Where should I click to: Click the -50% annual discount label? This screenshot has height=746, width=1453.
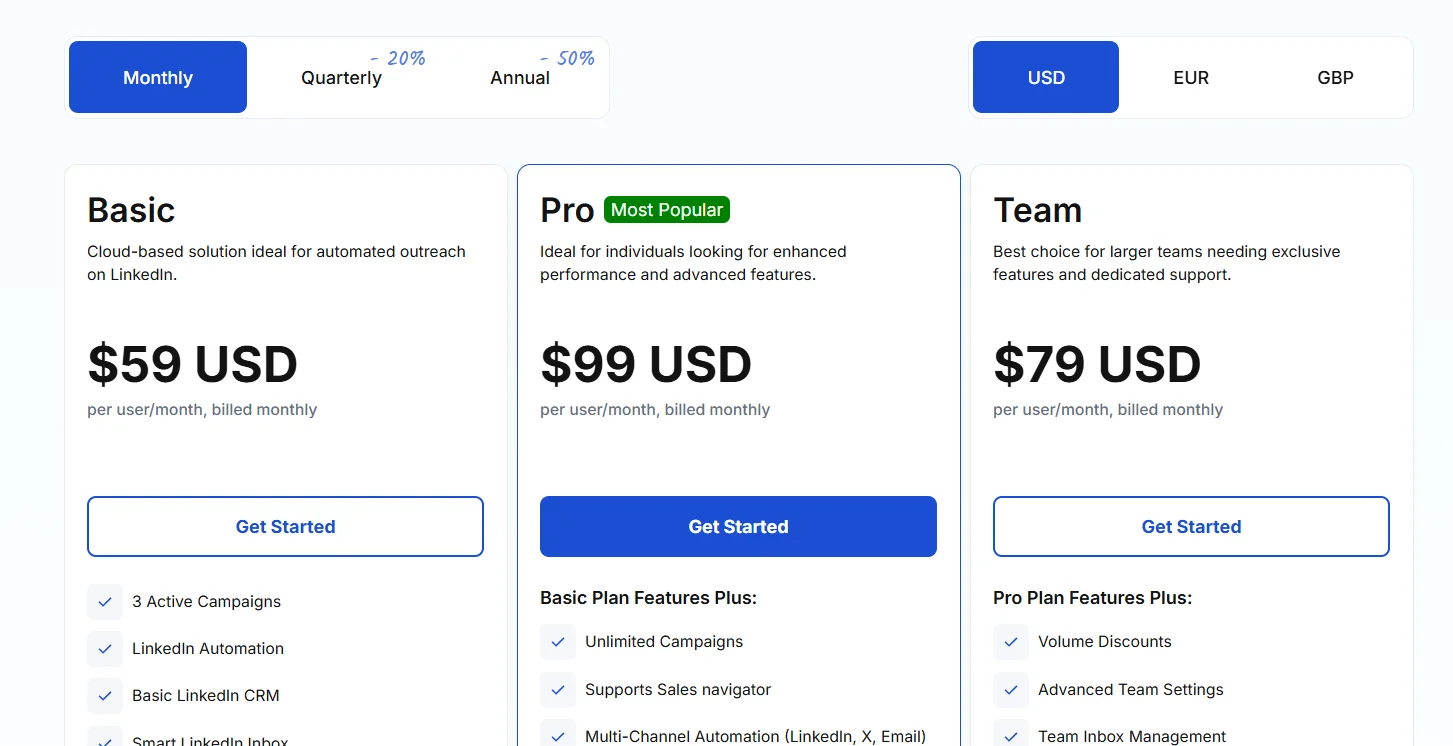tap(567, 58)
